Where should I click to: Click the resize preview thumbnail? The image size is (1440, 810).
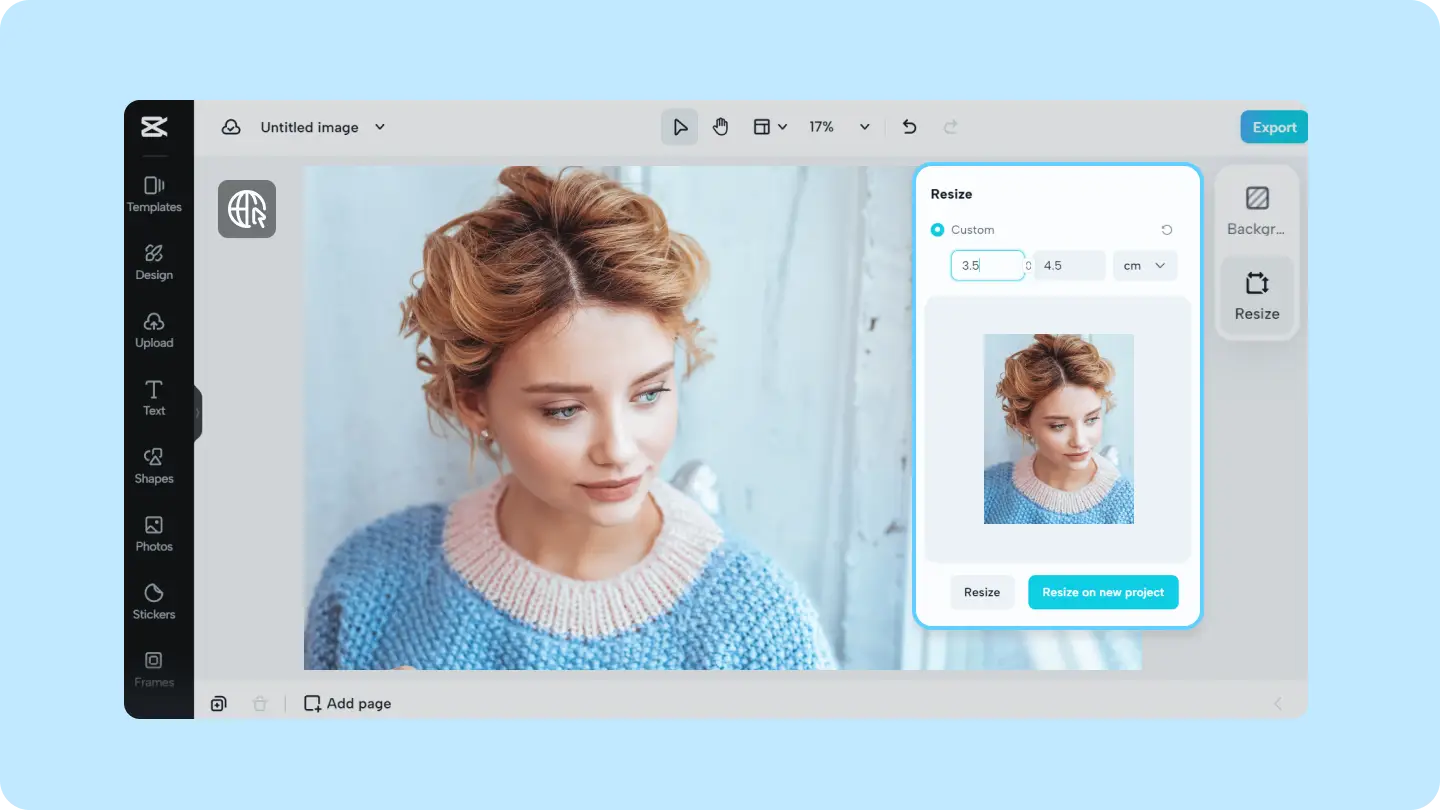[x=1059, y=429]
